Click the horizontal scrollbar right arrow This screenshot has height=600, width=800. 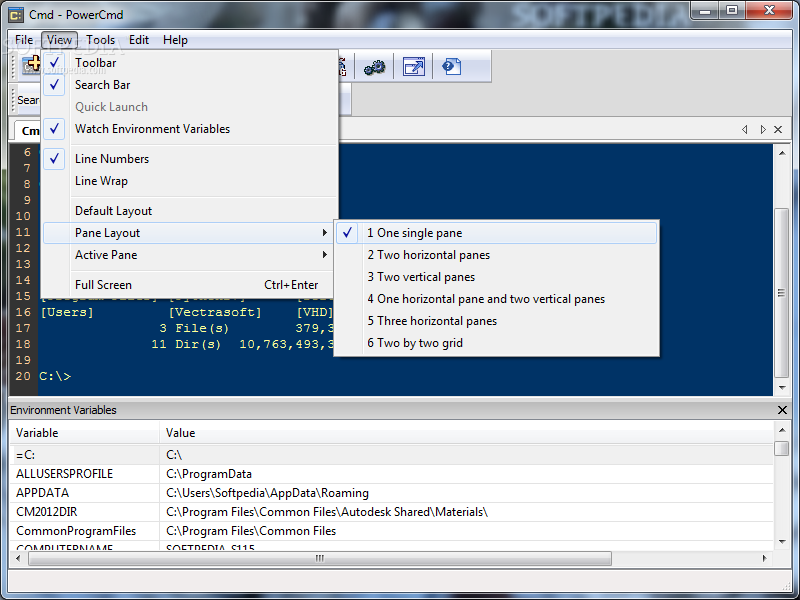(764, 558)
